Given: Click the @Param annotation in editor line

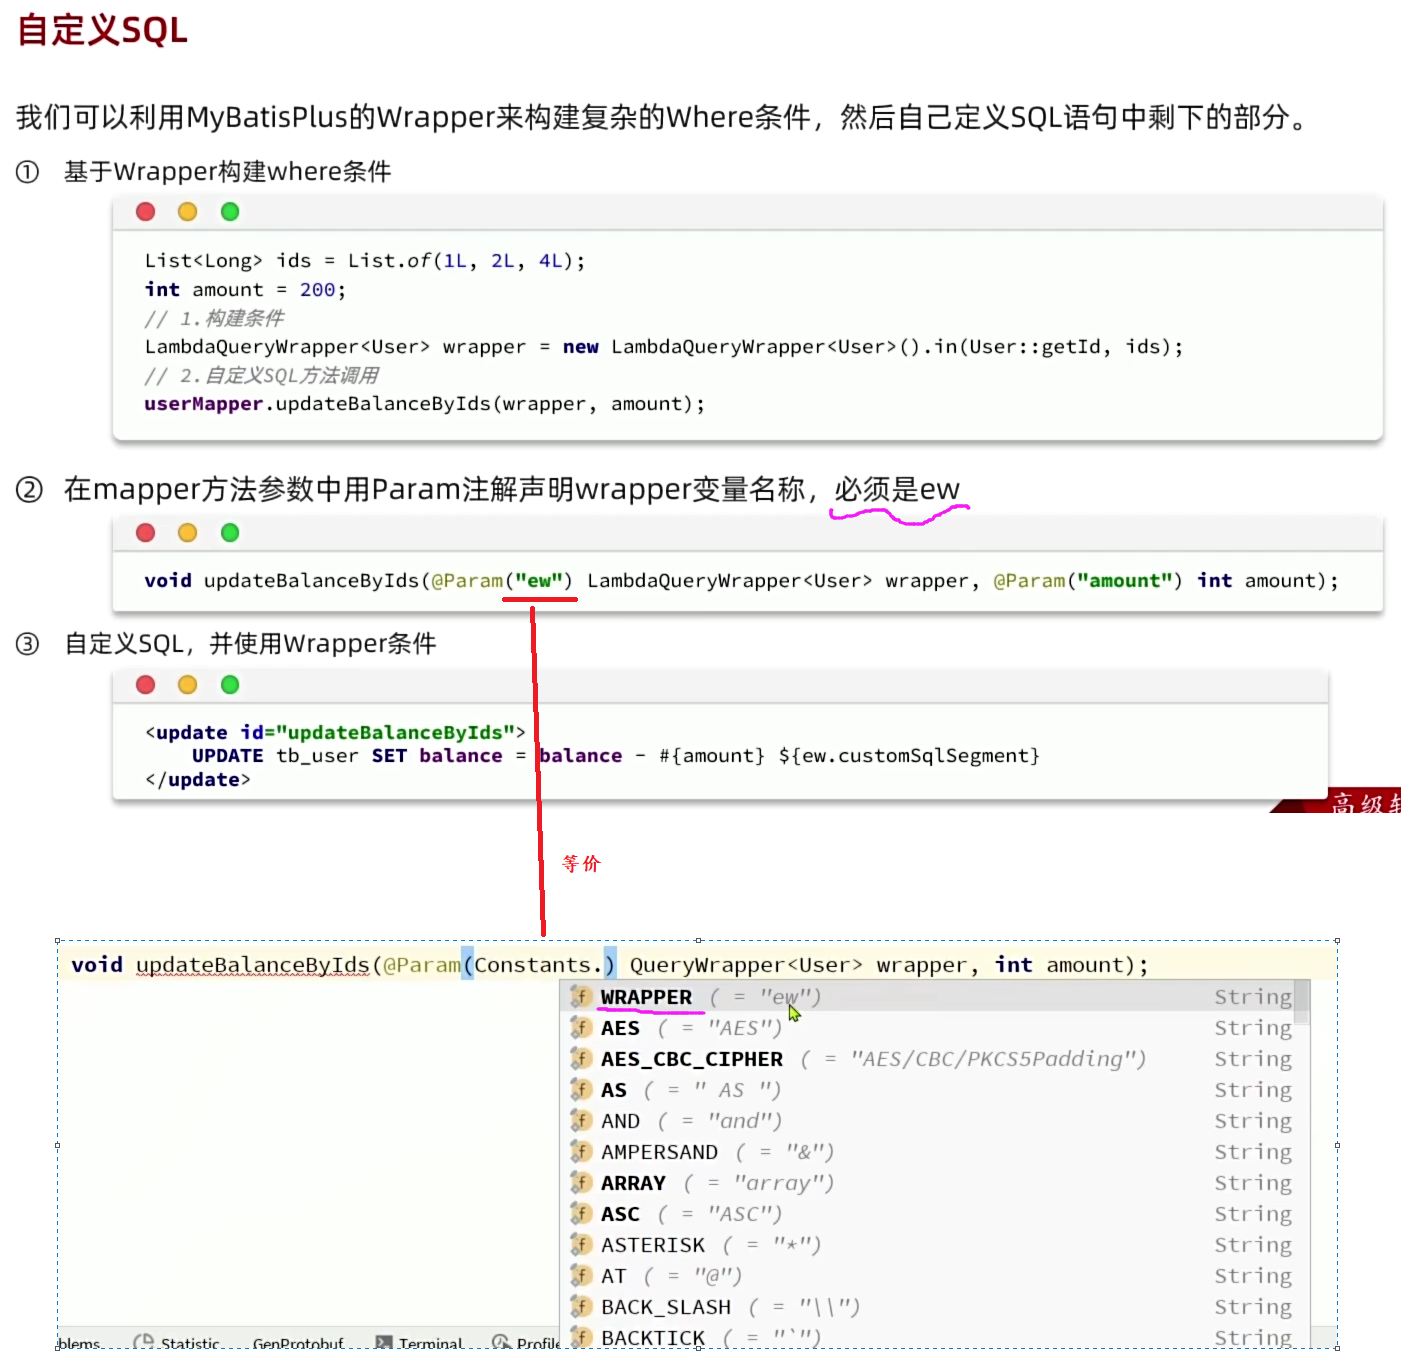Looking at the screenshot, I should (421, 965).
